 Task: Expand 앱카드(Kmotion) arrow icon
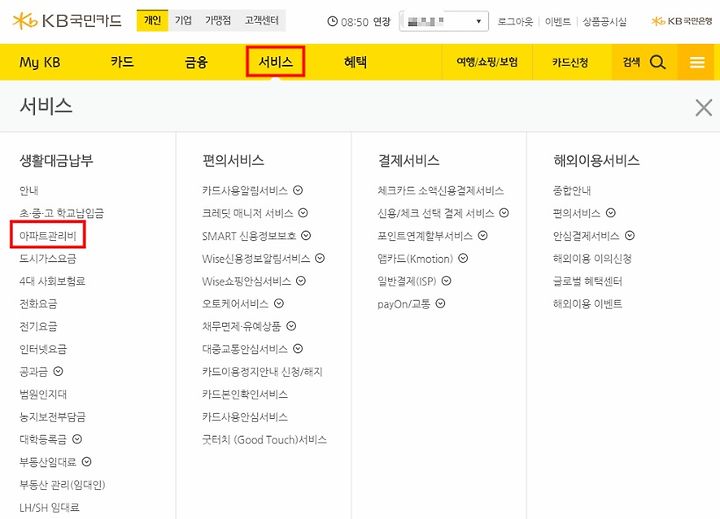(463, 258)
